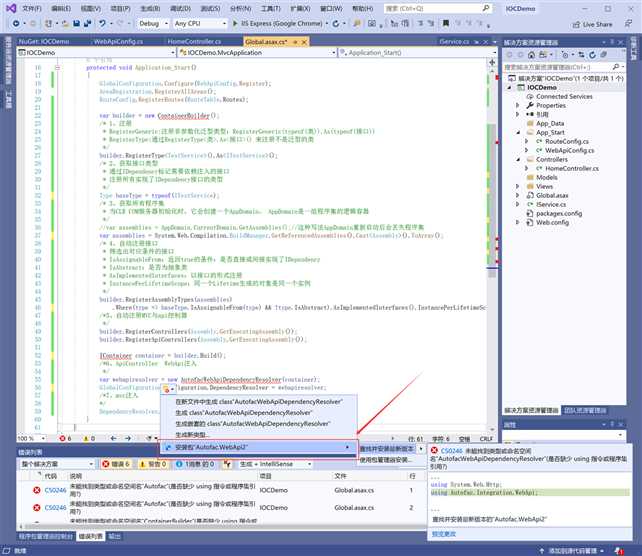Click the Undo toolbar icon
642x556 pixels.
click(x=102, y=24)
